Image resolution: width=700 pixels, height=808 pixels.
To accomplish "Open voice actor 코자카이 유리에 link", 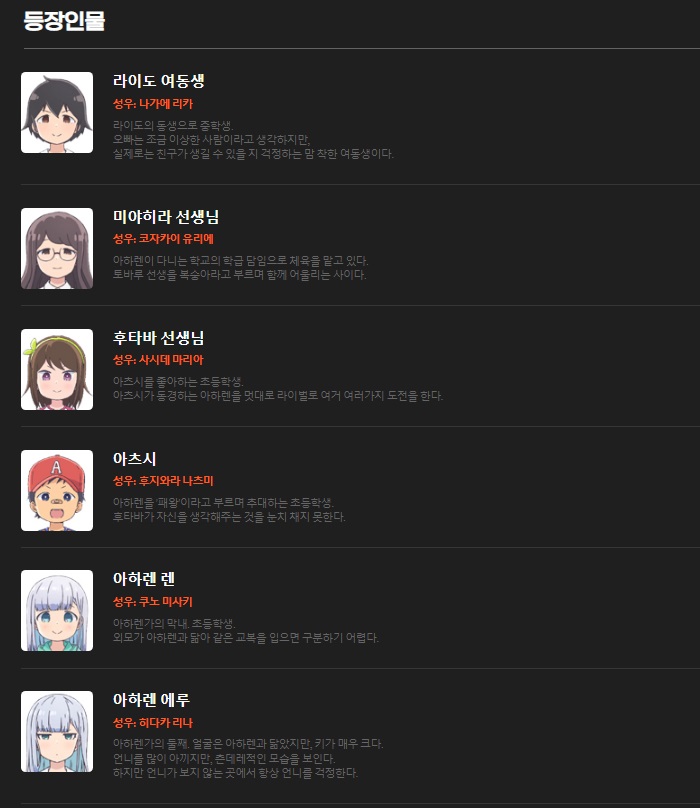I will pyautogui.click(x=176, y=239).
